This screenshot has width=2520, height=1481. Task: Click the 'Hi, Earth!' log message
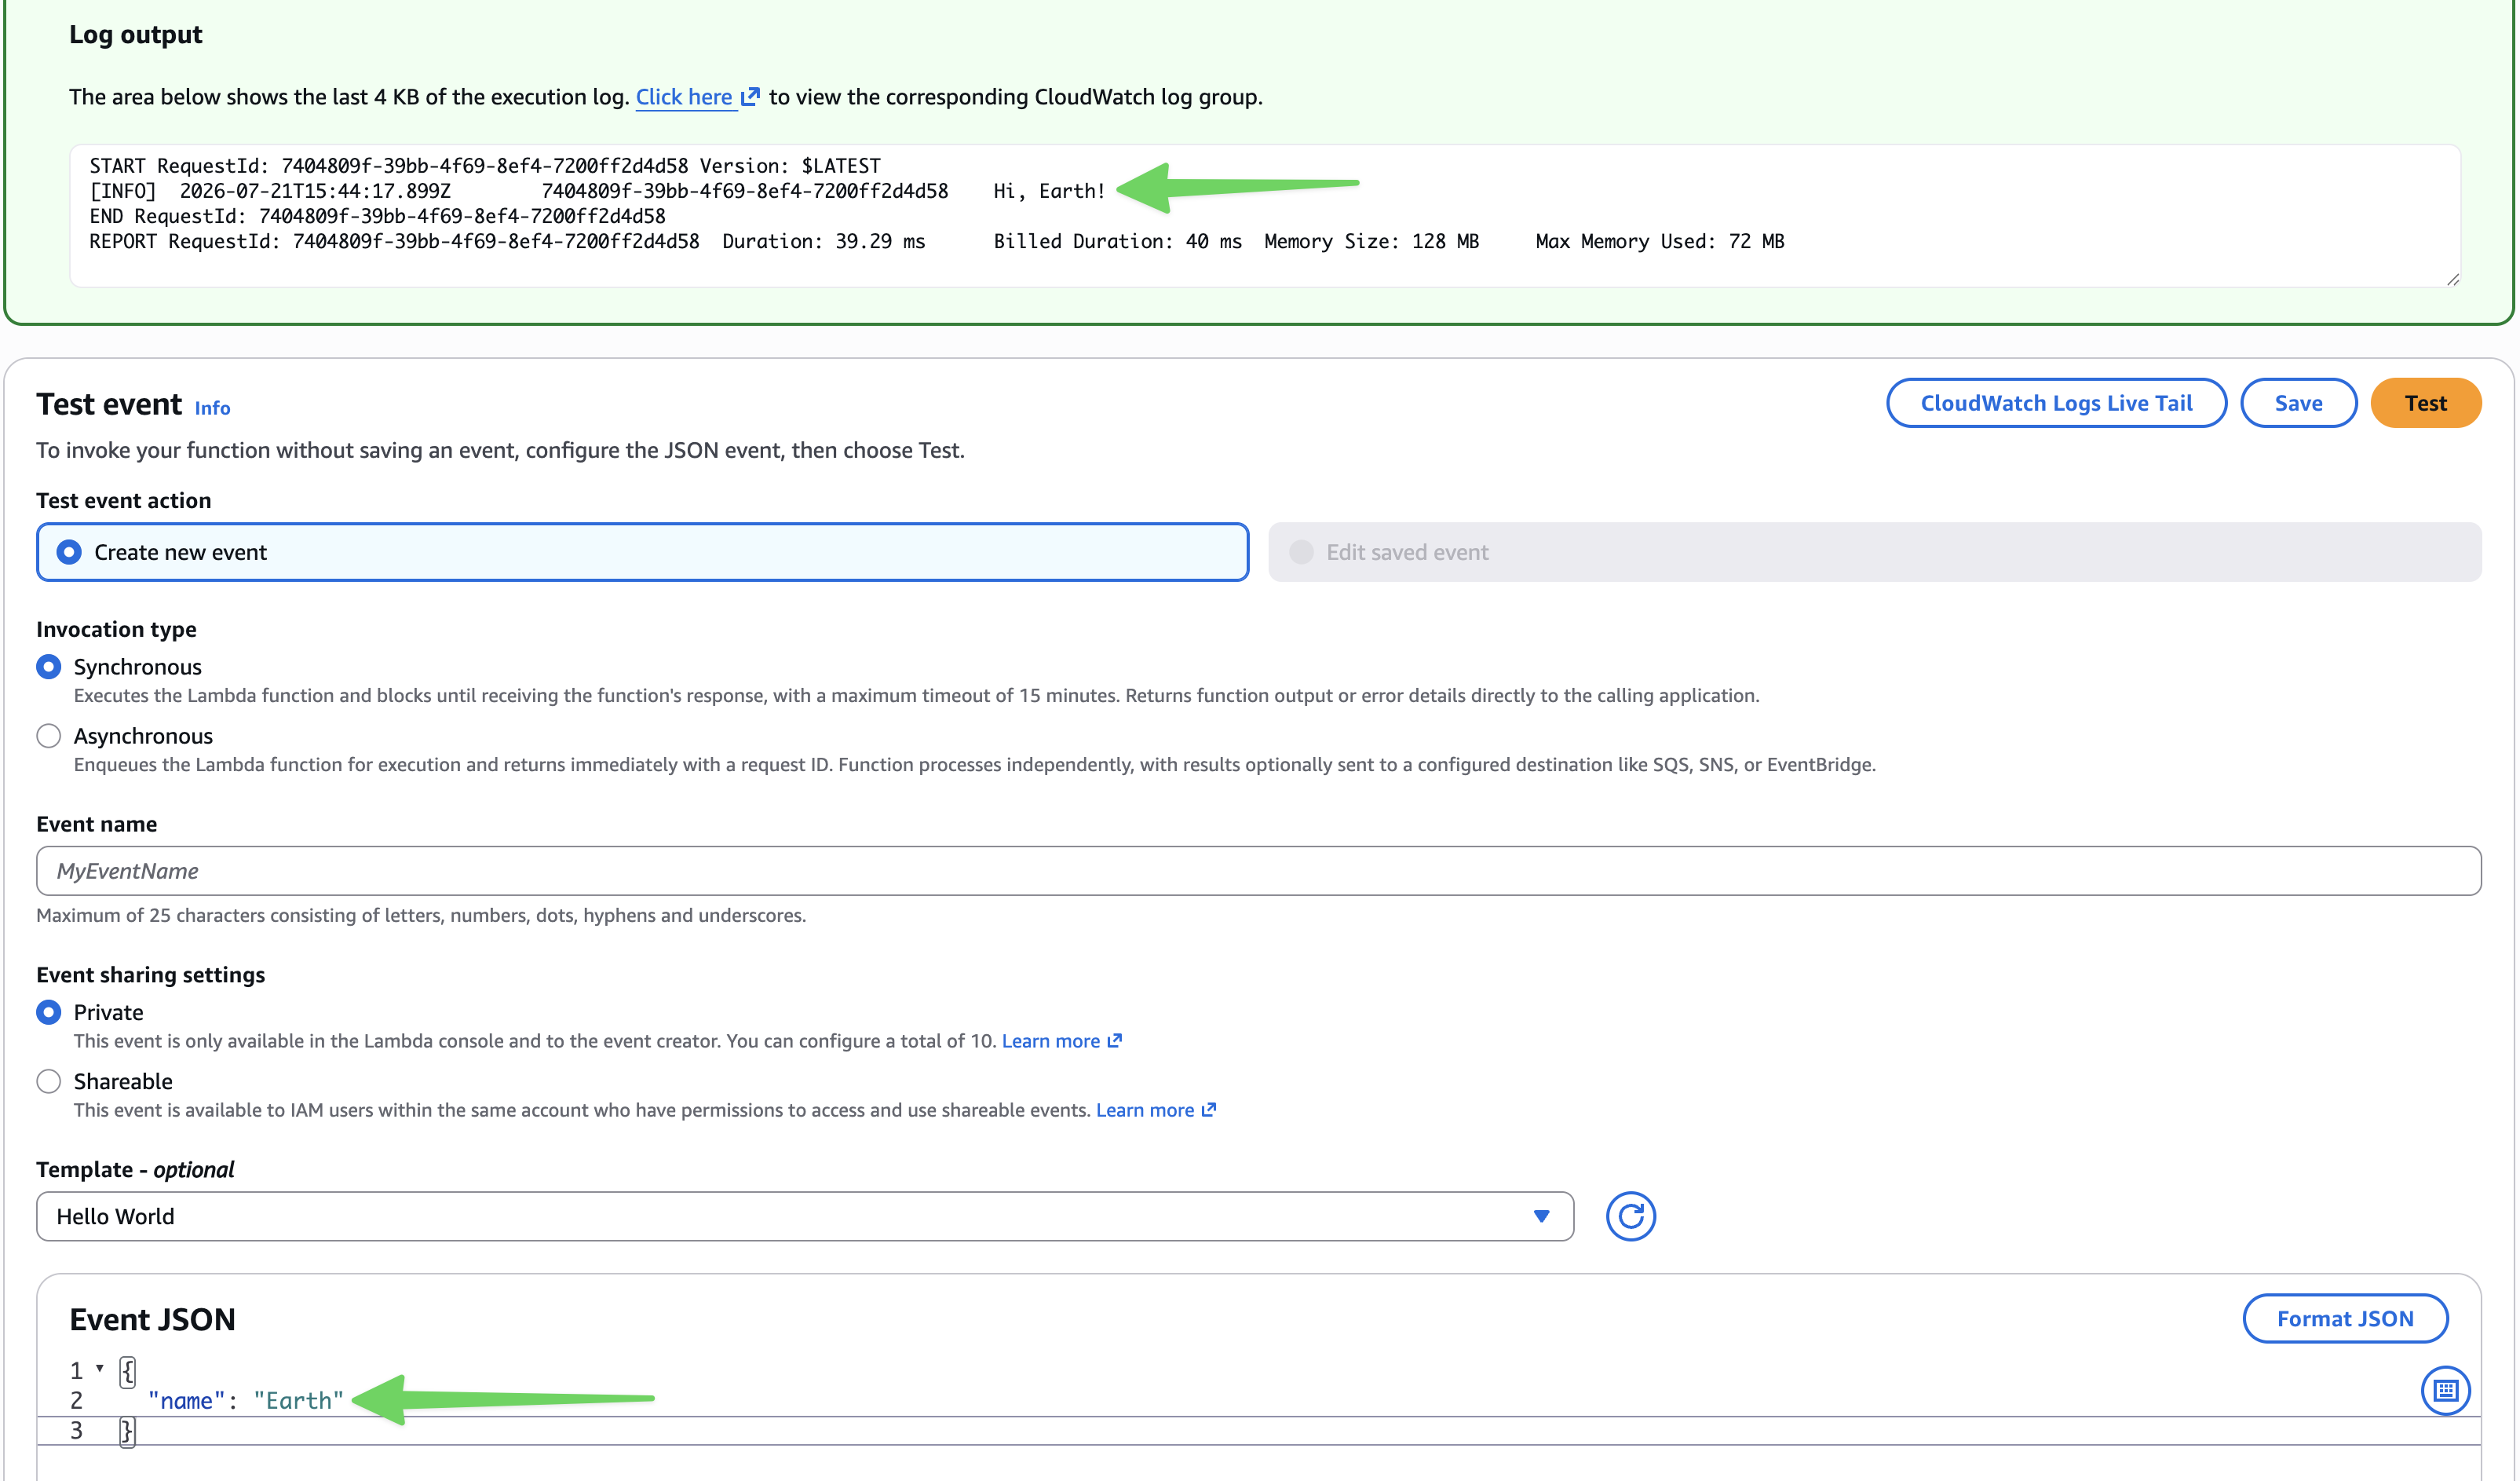pos(1049,191)
